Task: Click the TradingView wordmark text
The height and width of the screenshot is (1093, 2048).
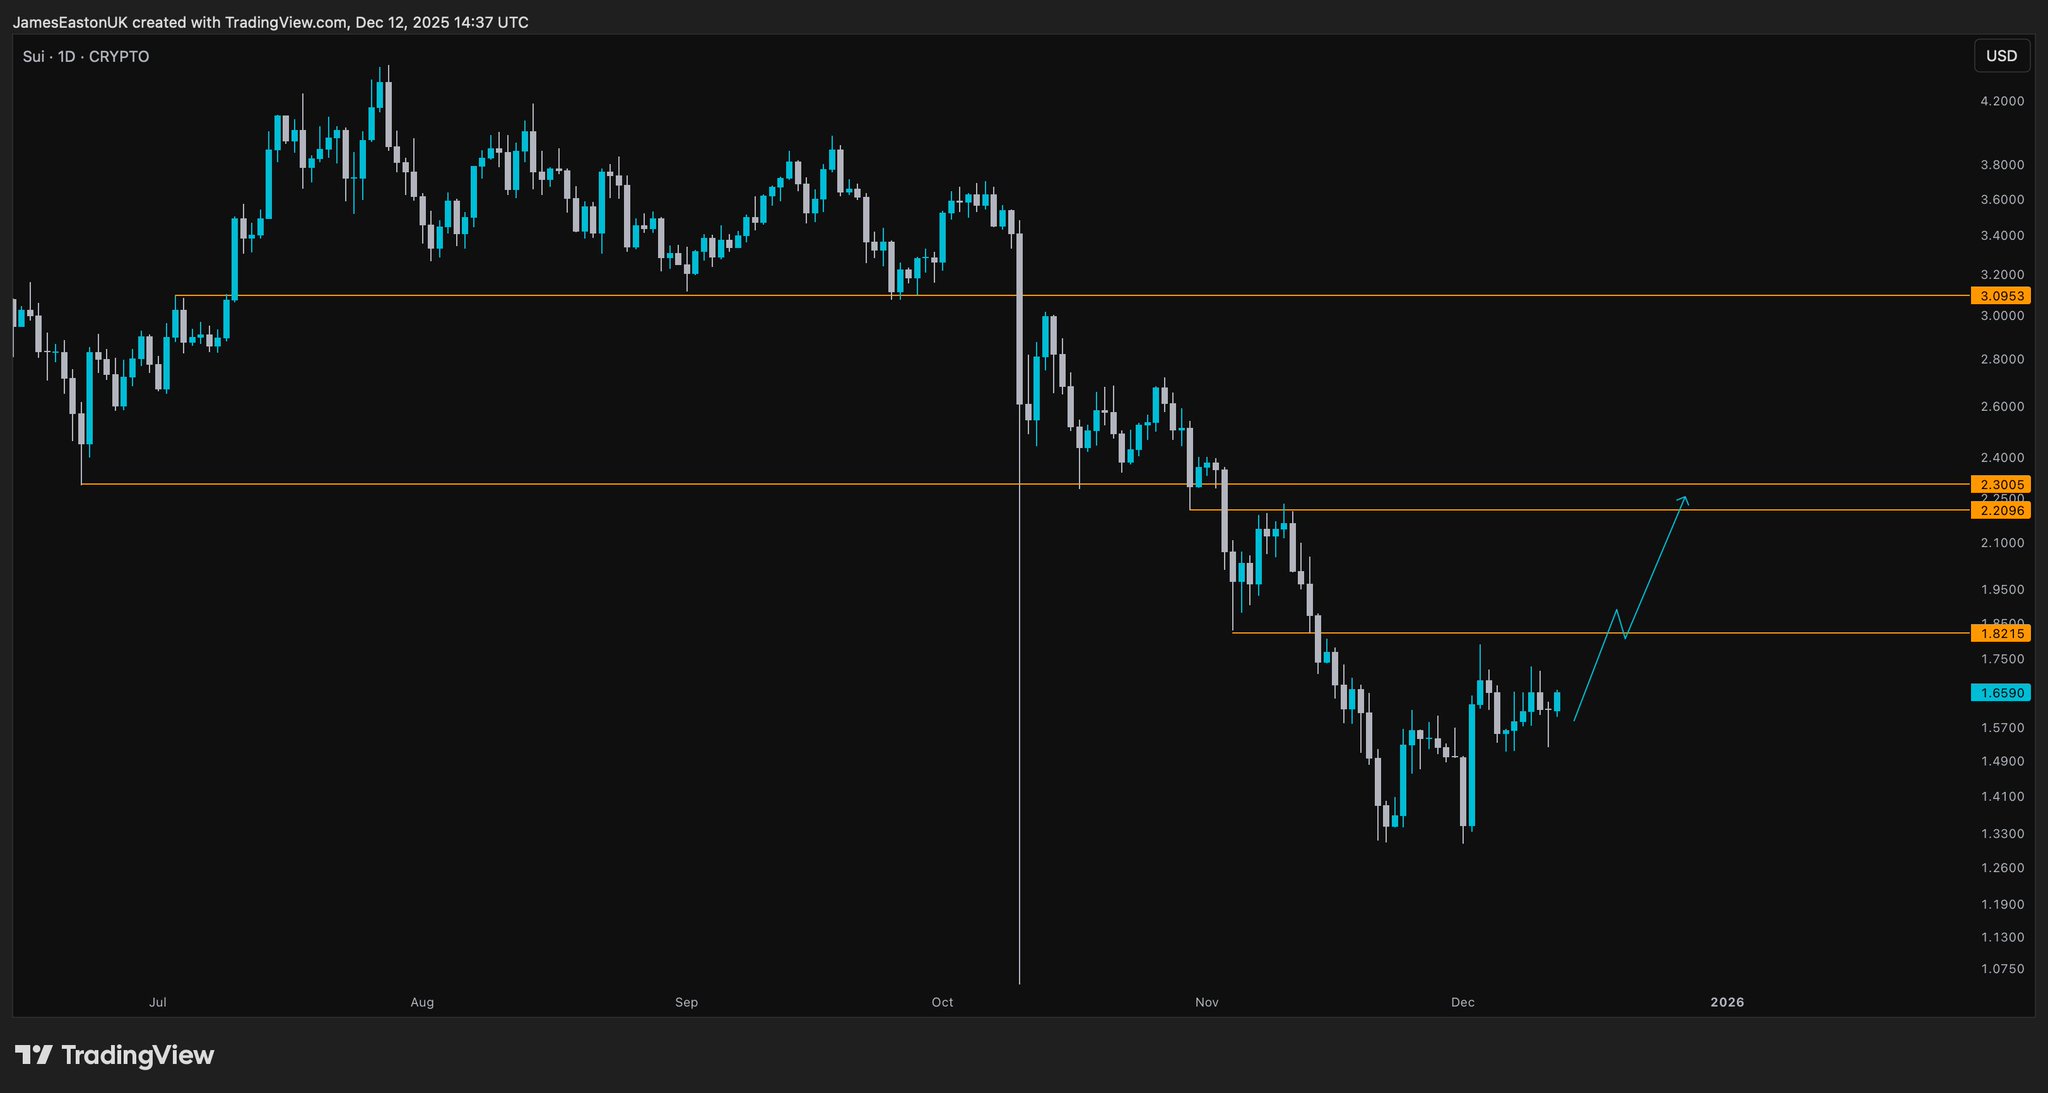Action: coord(138,1055)
